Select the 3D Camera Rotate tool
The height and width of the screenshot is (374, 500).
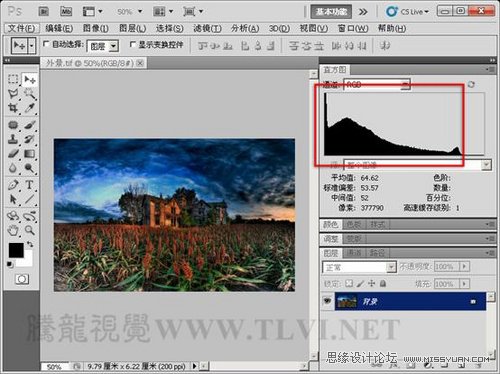pos(30,216)
